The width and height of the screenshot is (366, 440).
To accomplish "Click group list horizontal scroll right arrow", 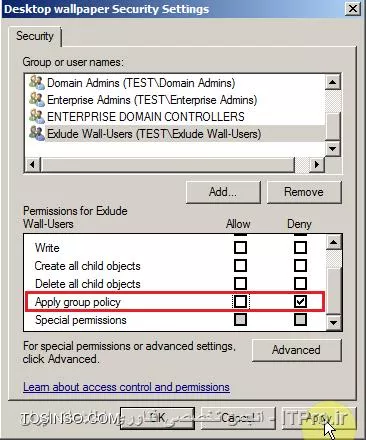I will (317, 164).
